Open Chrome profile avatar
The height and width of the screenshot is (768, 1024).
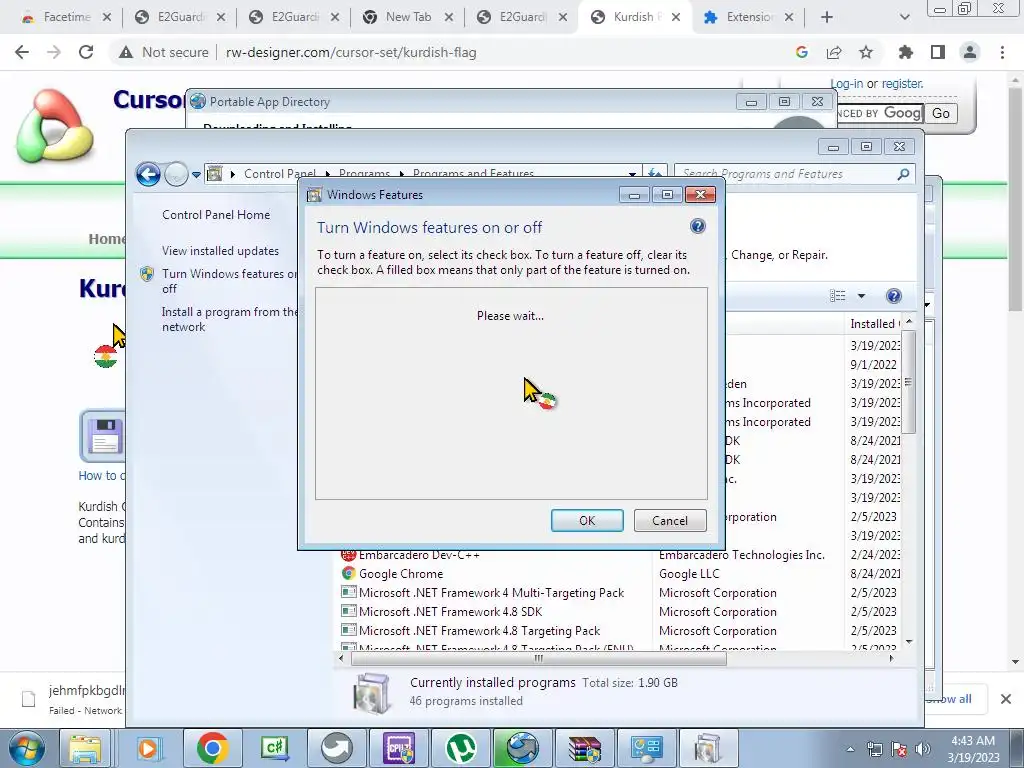pos(970,52)
